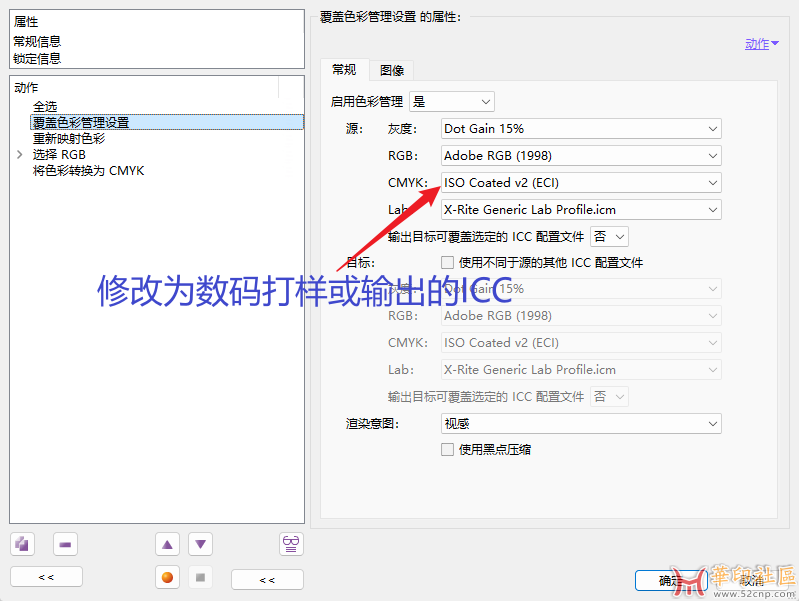Open source RGB Adobe RGB (1998) dropdown
799x601 pixels.
pos(581,156)
